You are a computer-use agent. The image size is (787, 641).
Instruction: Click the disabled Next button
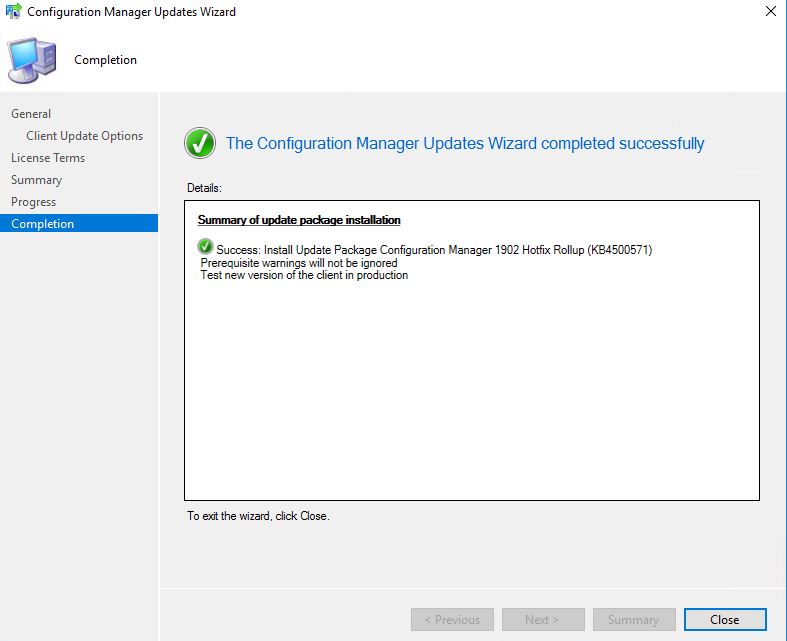pos(543,619)
